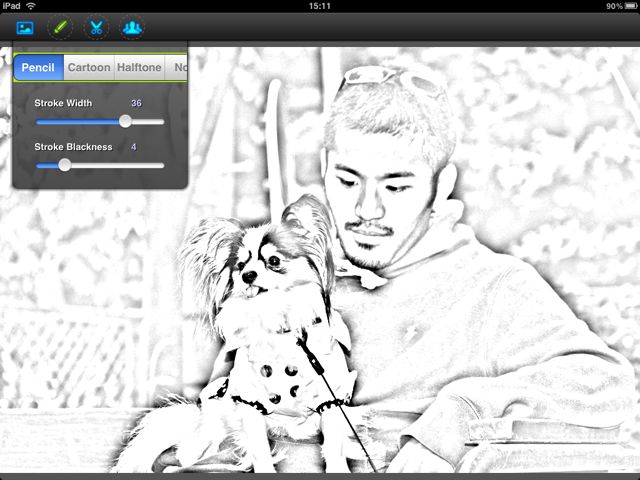Select the green pencil effects tool
The width and height of the screenshot is (640, 480).
pyautogui.click(x=60, y=28)
